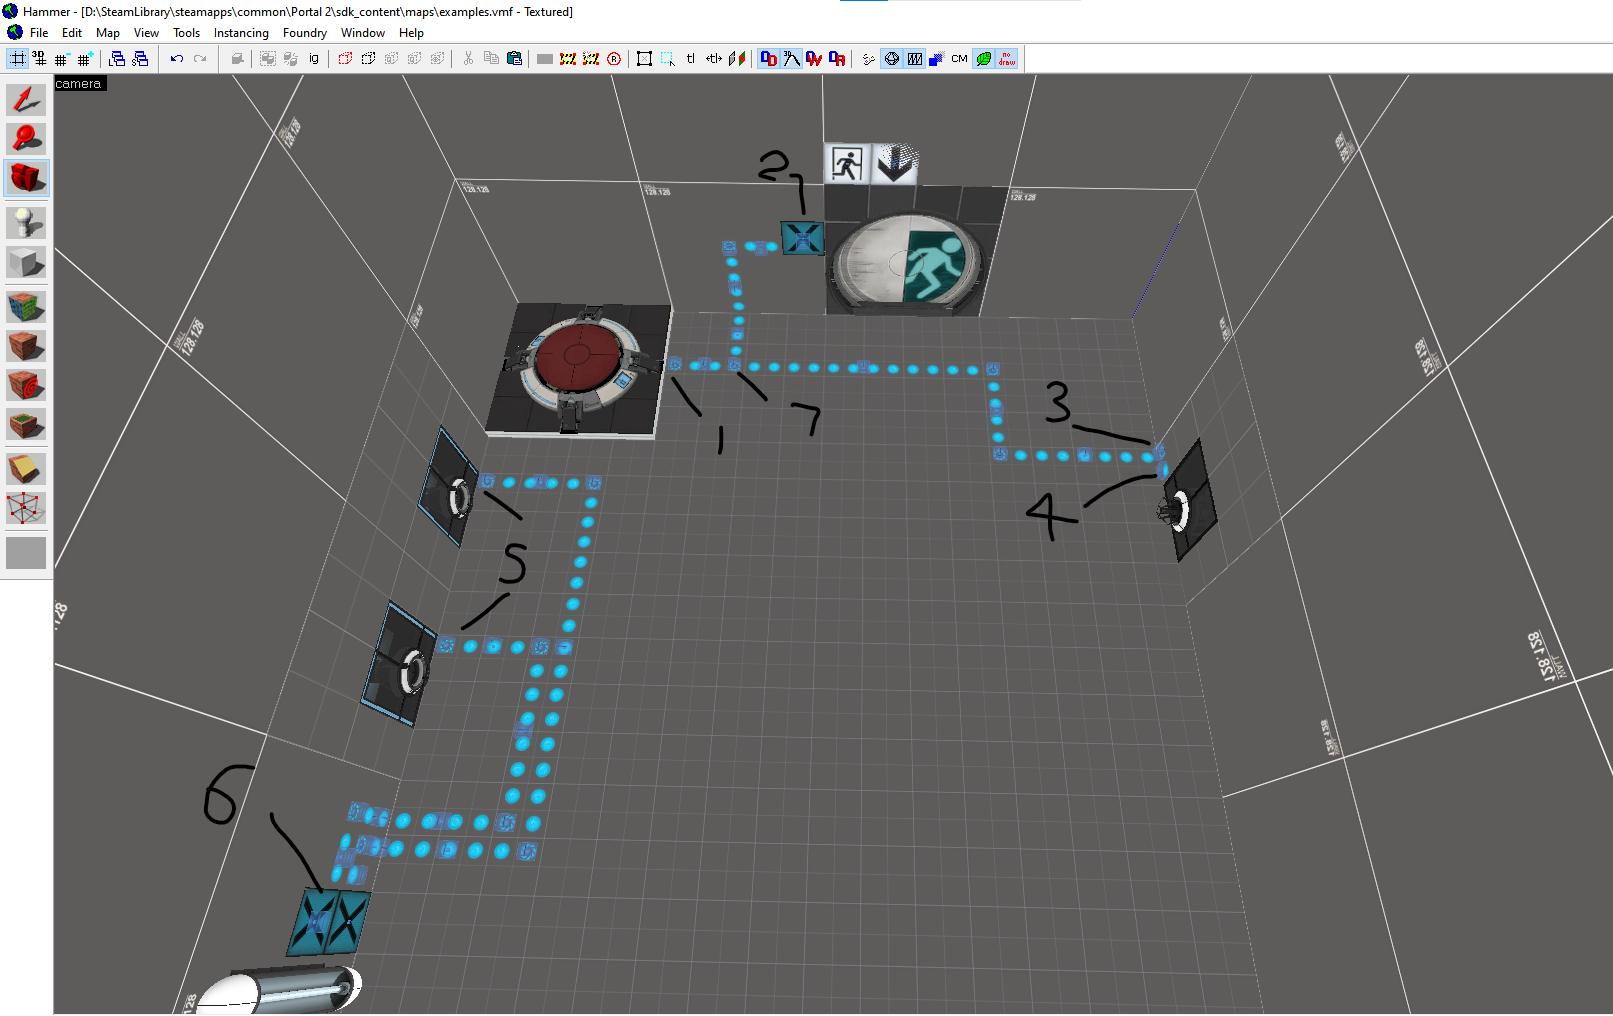Open the View menu

[146, 33]
